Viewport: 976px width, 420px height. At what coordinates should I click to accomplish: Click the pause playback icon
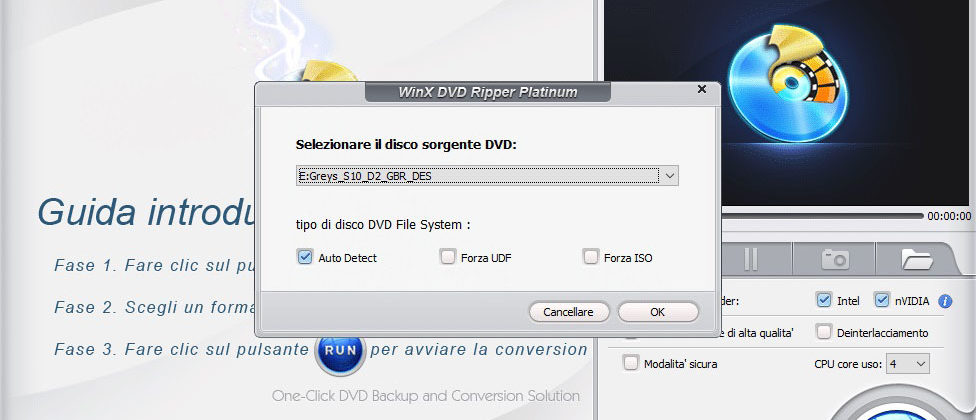point(751,259)
